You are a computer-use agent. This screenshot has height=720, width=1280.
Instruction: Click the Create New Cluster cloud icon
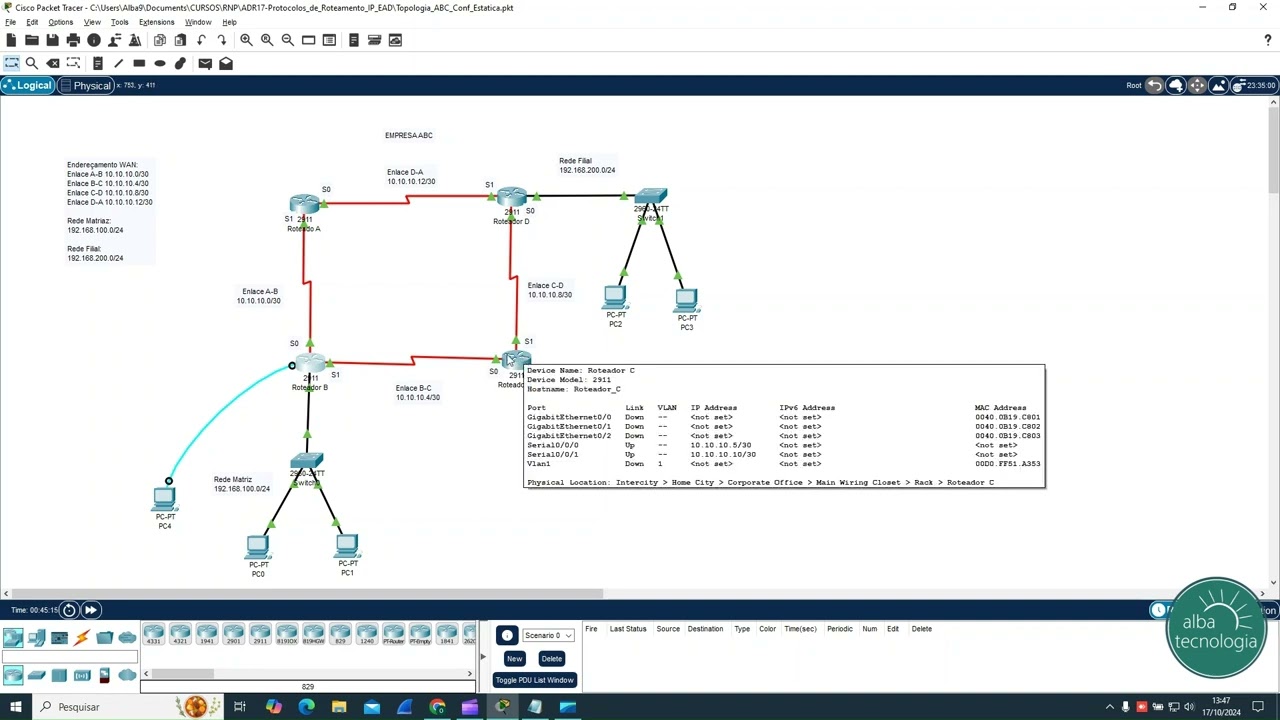coord(1176,85)
